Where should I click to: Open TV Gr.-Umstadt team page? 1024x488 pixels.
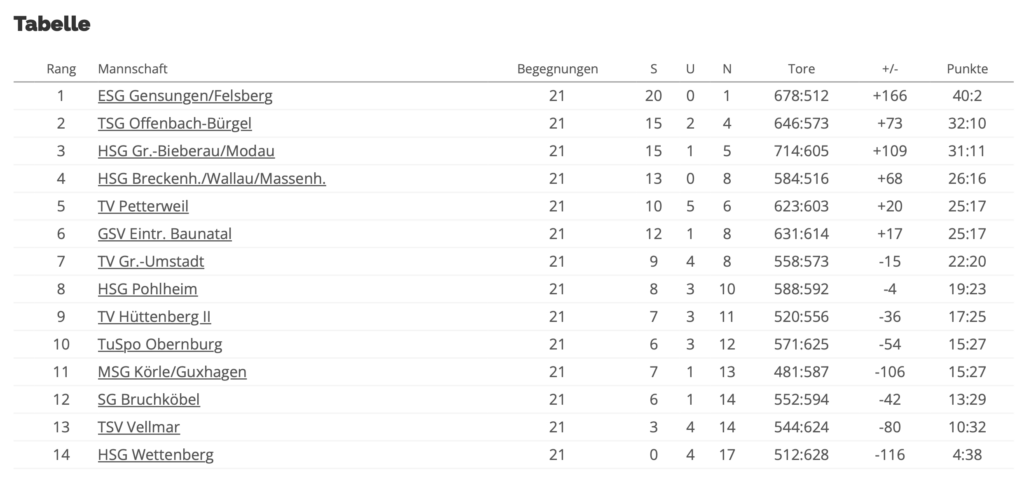(151, 262)
